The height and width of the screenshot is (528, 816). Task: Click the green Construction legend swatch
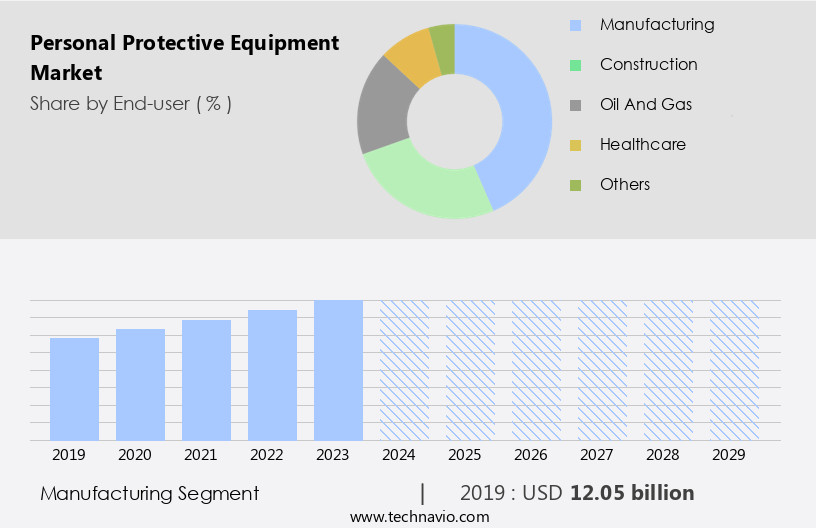(x=575, y=65)
